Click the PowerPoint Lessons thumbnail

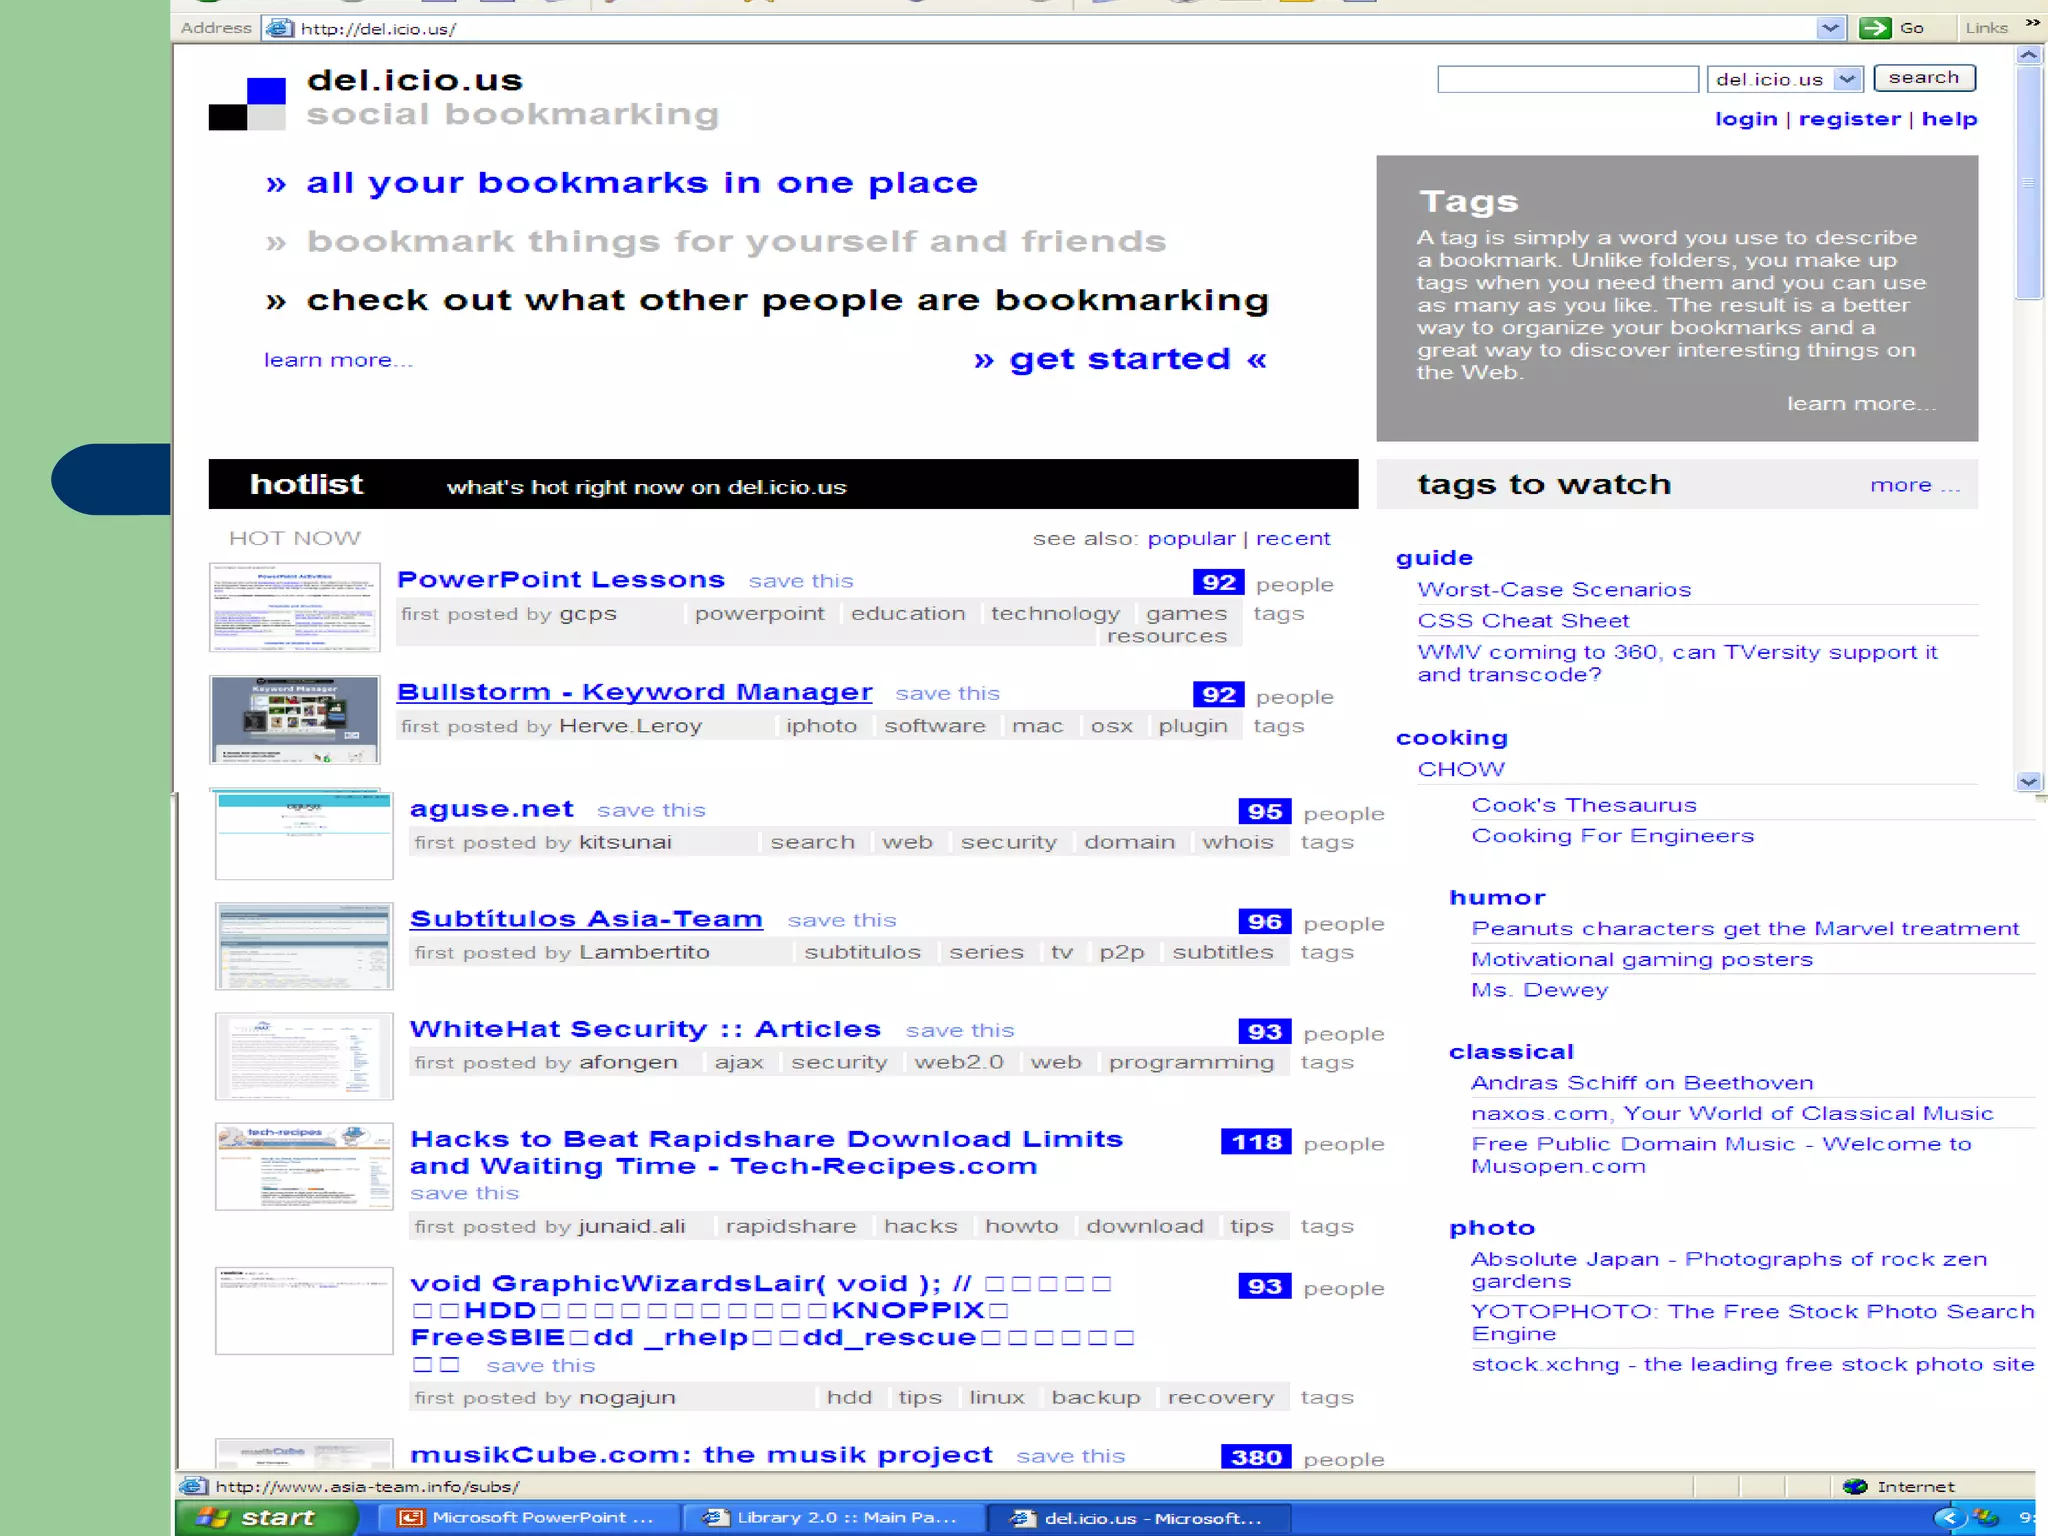(x=294, y=606)
